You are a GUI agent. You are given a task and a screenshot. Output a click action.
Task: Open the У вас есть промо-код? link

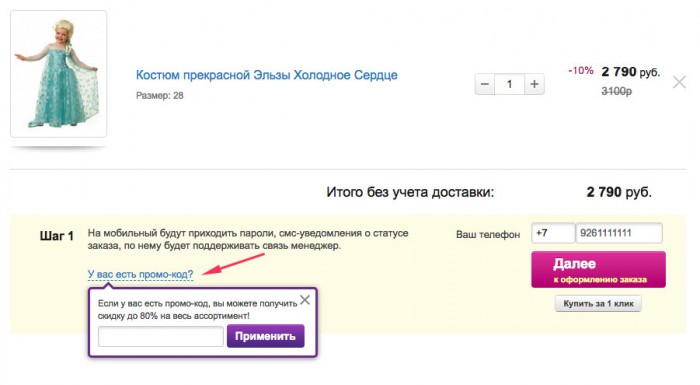(x=141, y=274)
